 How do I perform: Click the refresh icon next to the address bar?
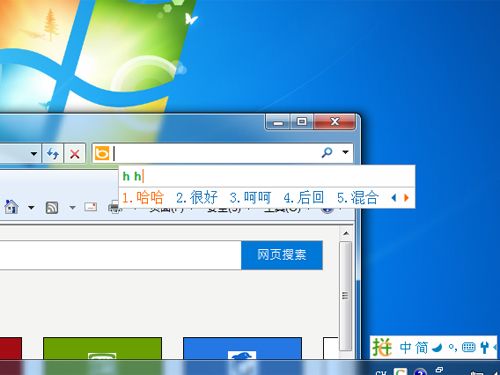click(x=53, y=154)
